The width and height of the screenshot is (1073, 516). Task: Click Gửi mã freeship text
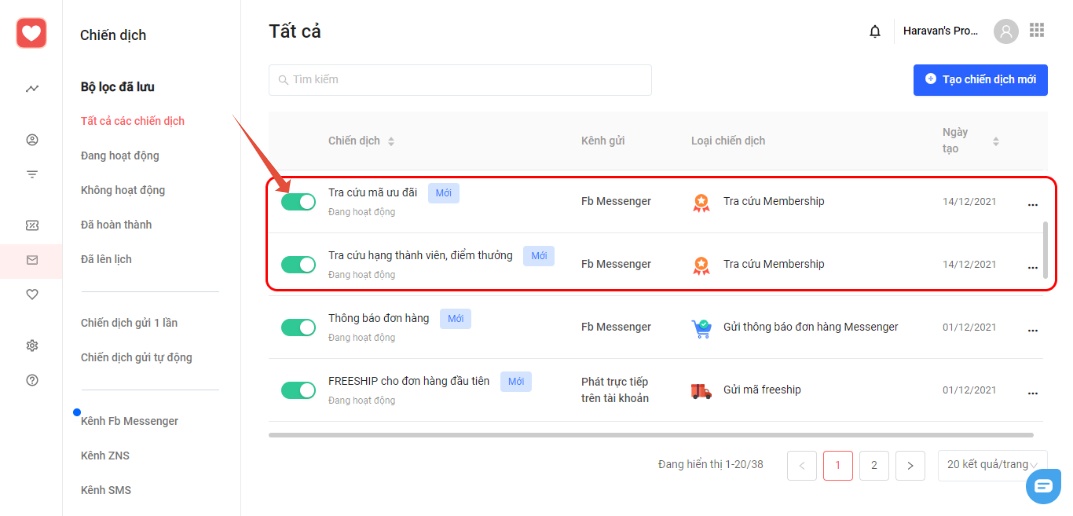pyautogui.click(x=762, y=390)
